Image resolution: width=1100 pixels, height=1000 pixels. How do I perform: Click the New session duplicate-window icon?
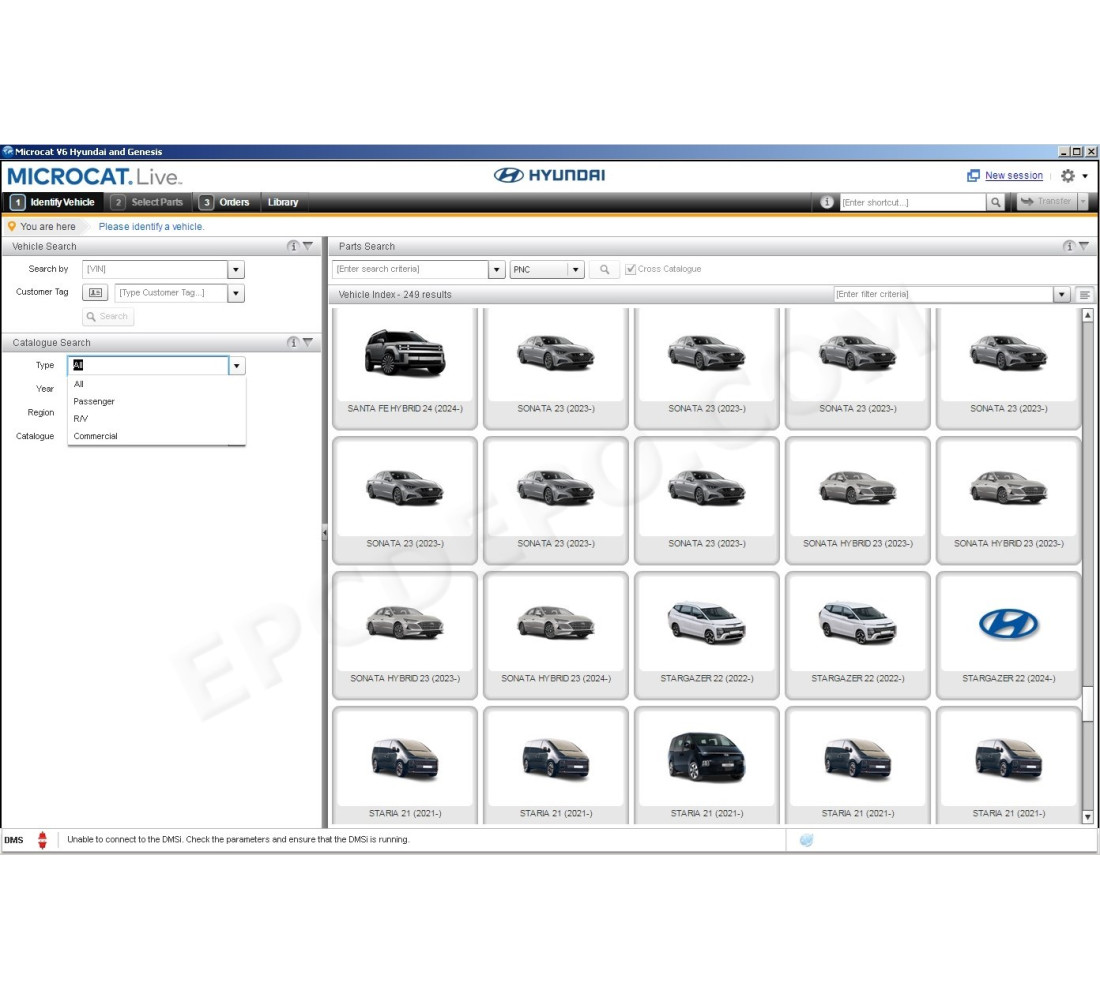(x=974, y=175)
